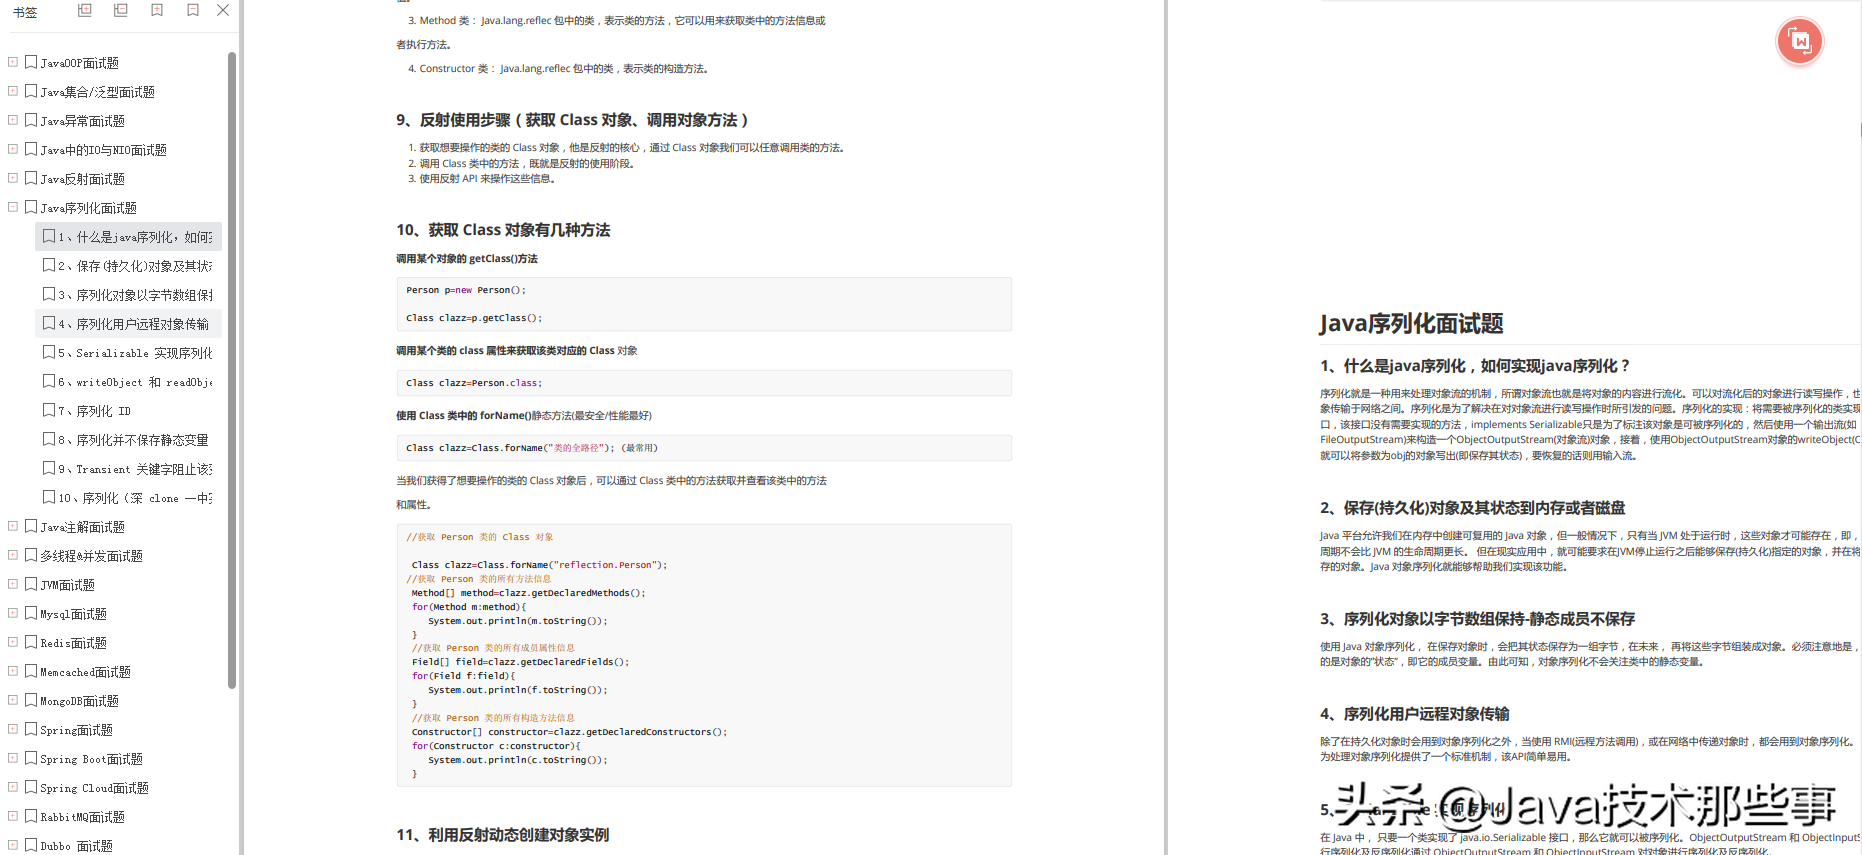The height and width of the screenshot is (855, 1862).
Task: Expand the Spring面试题 node
Action: point(13,729)
